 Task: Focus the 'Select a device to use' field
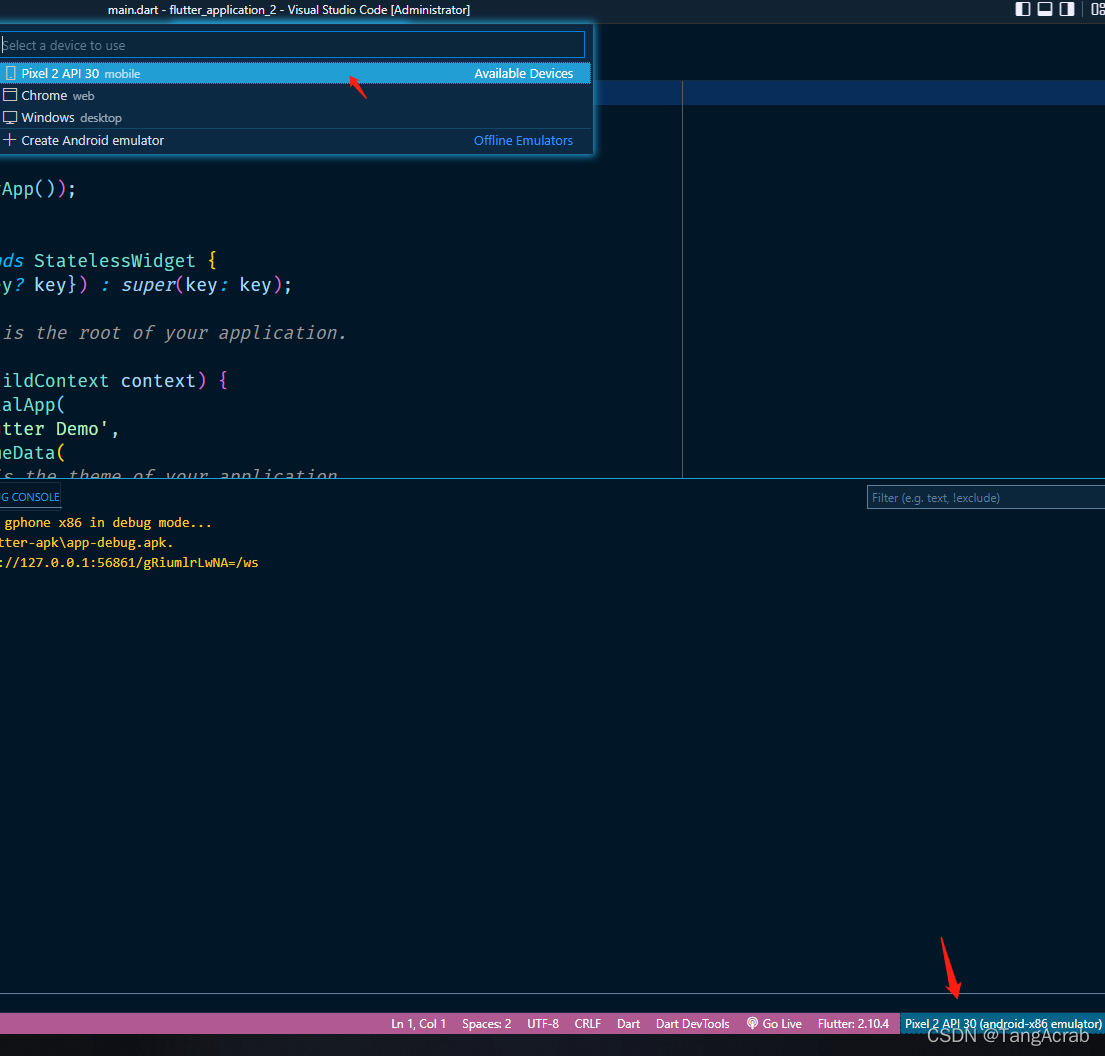tap(292, 45)
